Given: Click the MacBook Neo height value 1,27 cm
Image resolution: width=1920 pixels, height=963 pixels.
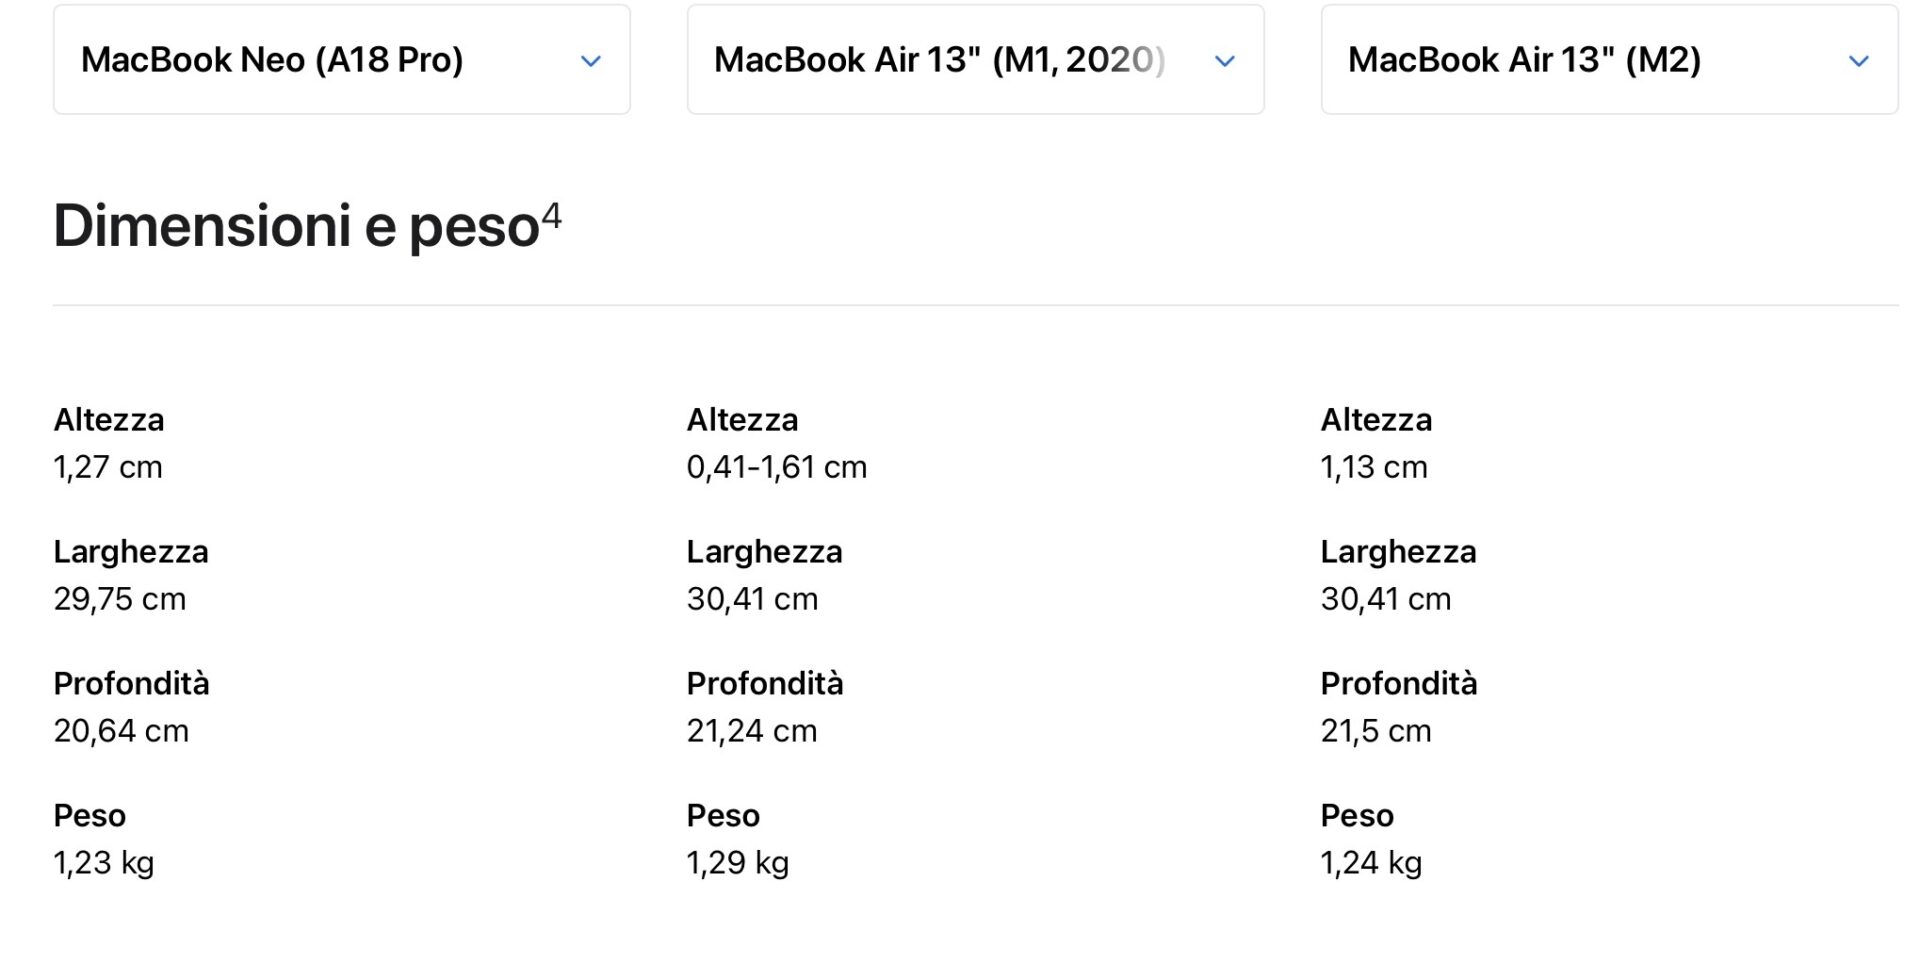Looking at the screenshot, I should (x=108, y=467).
